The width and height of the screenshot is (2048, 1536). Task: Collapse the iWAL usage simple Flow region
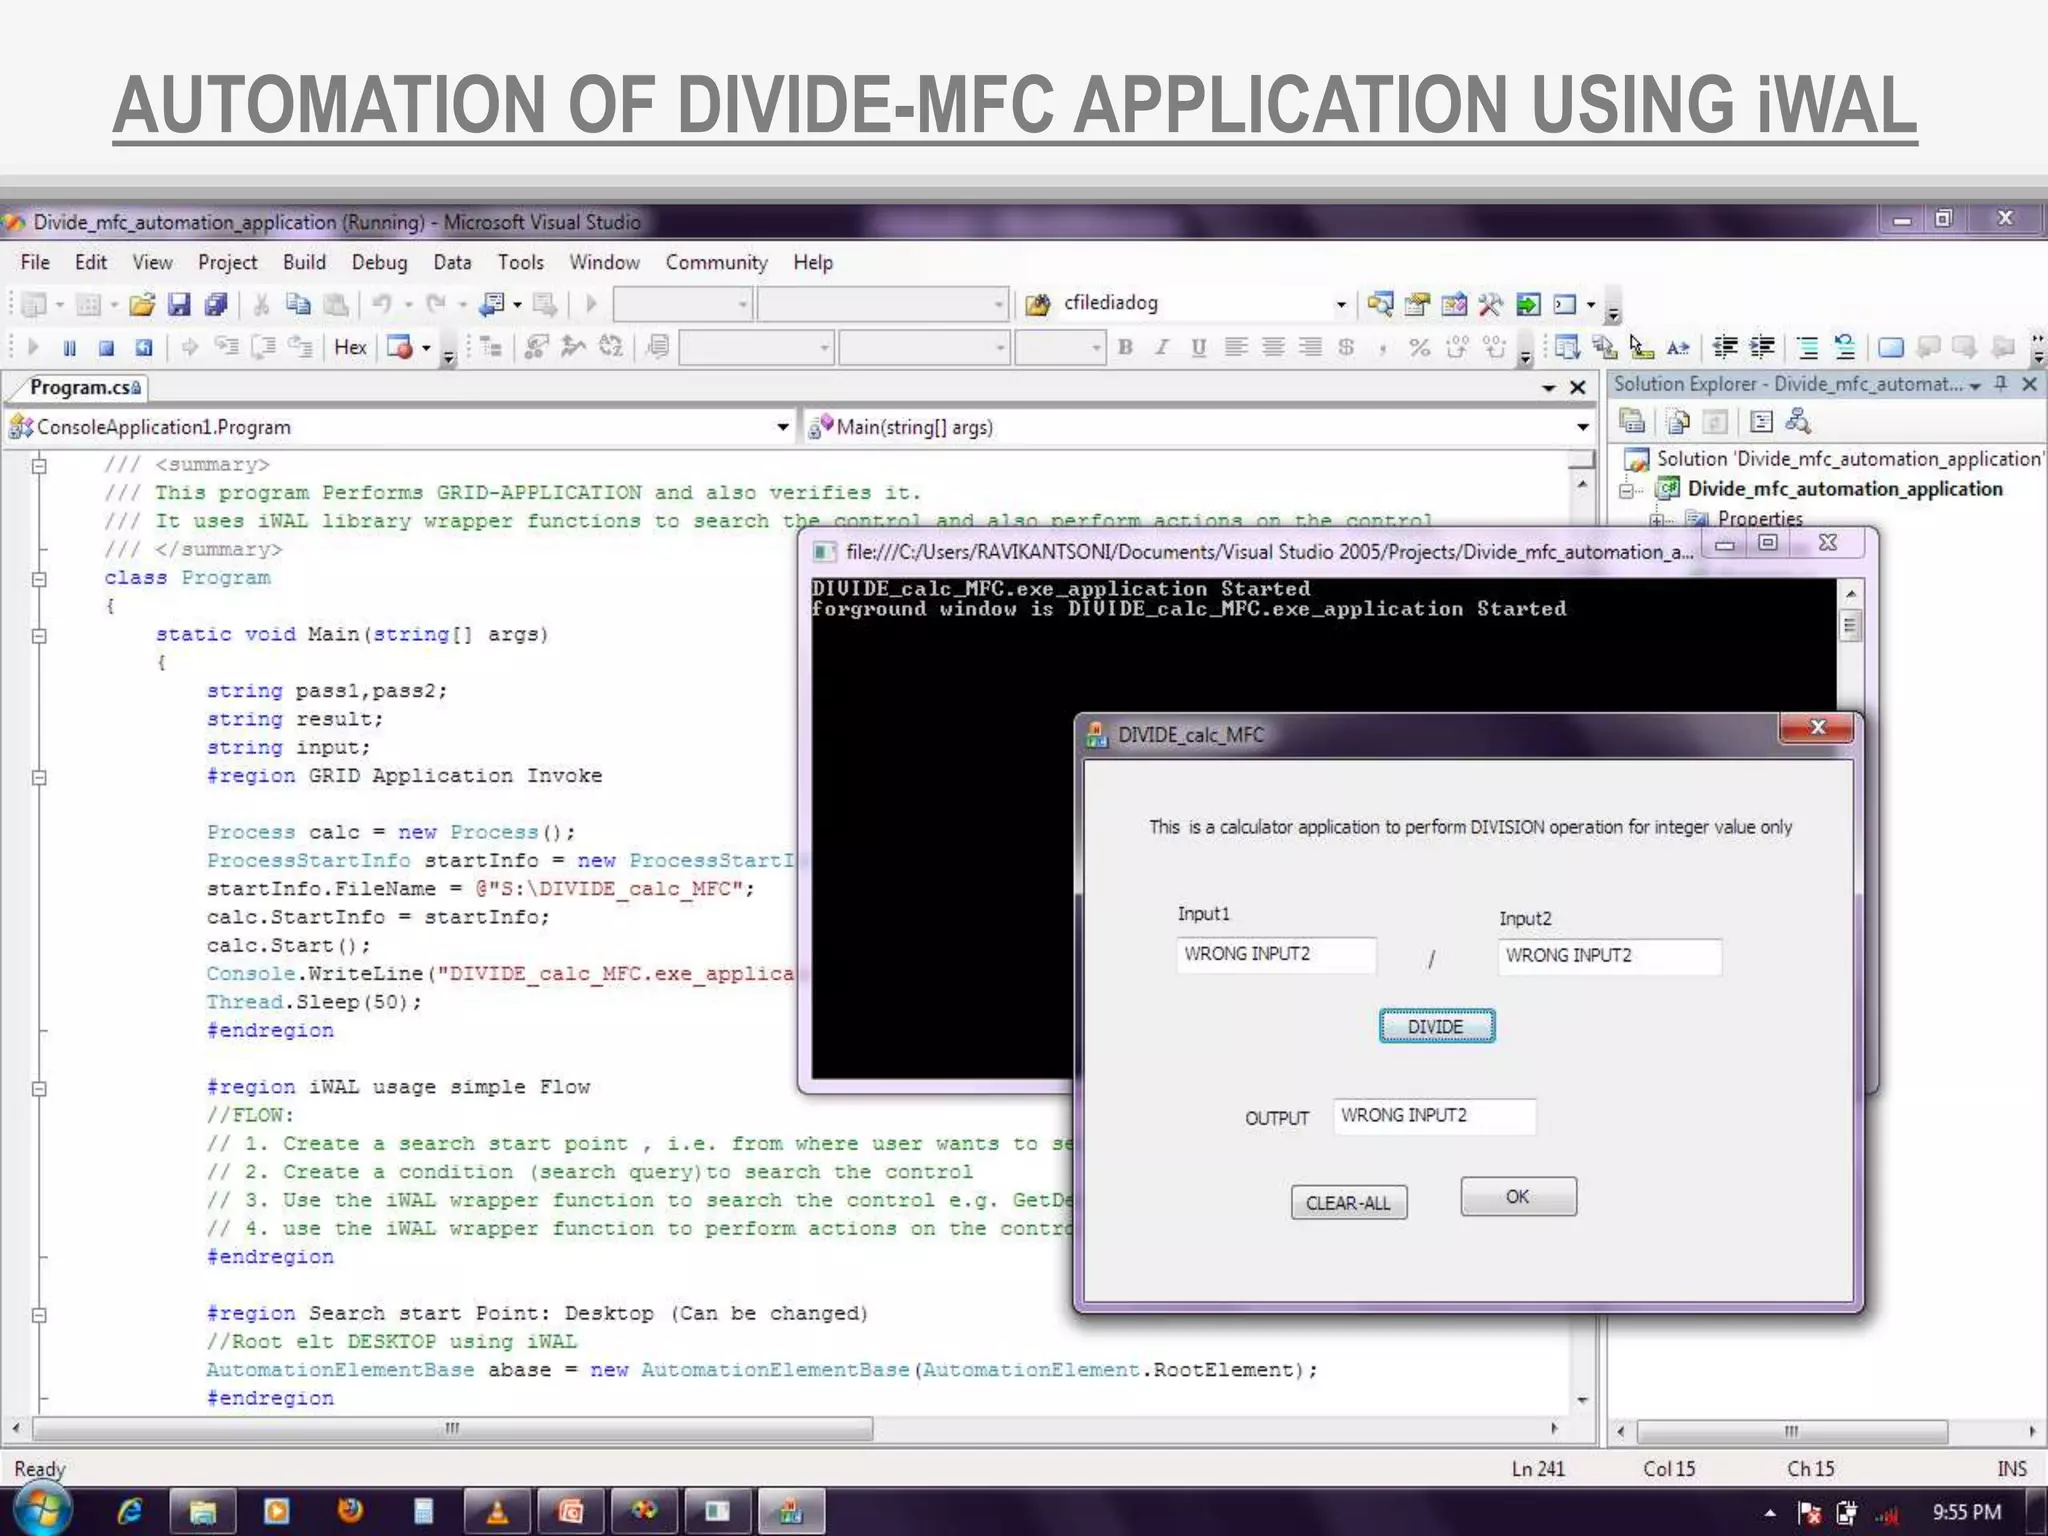39,1088
